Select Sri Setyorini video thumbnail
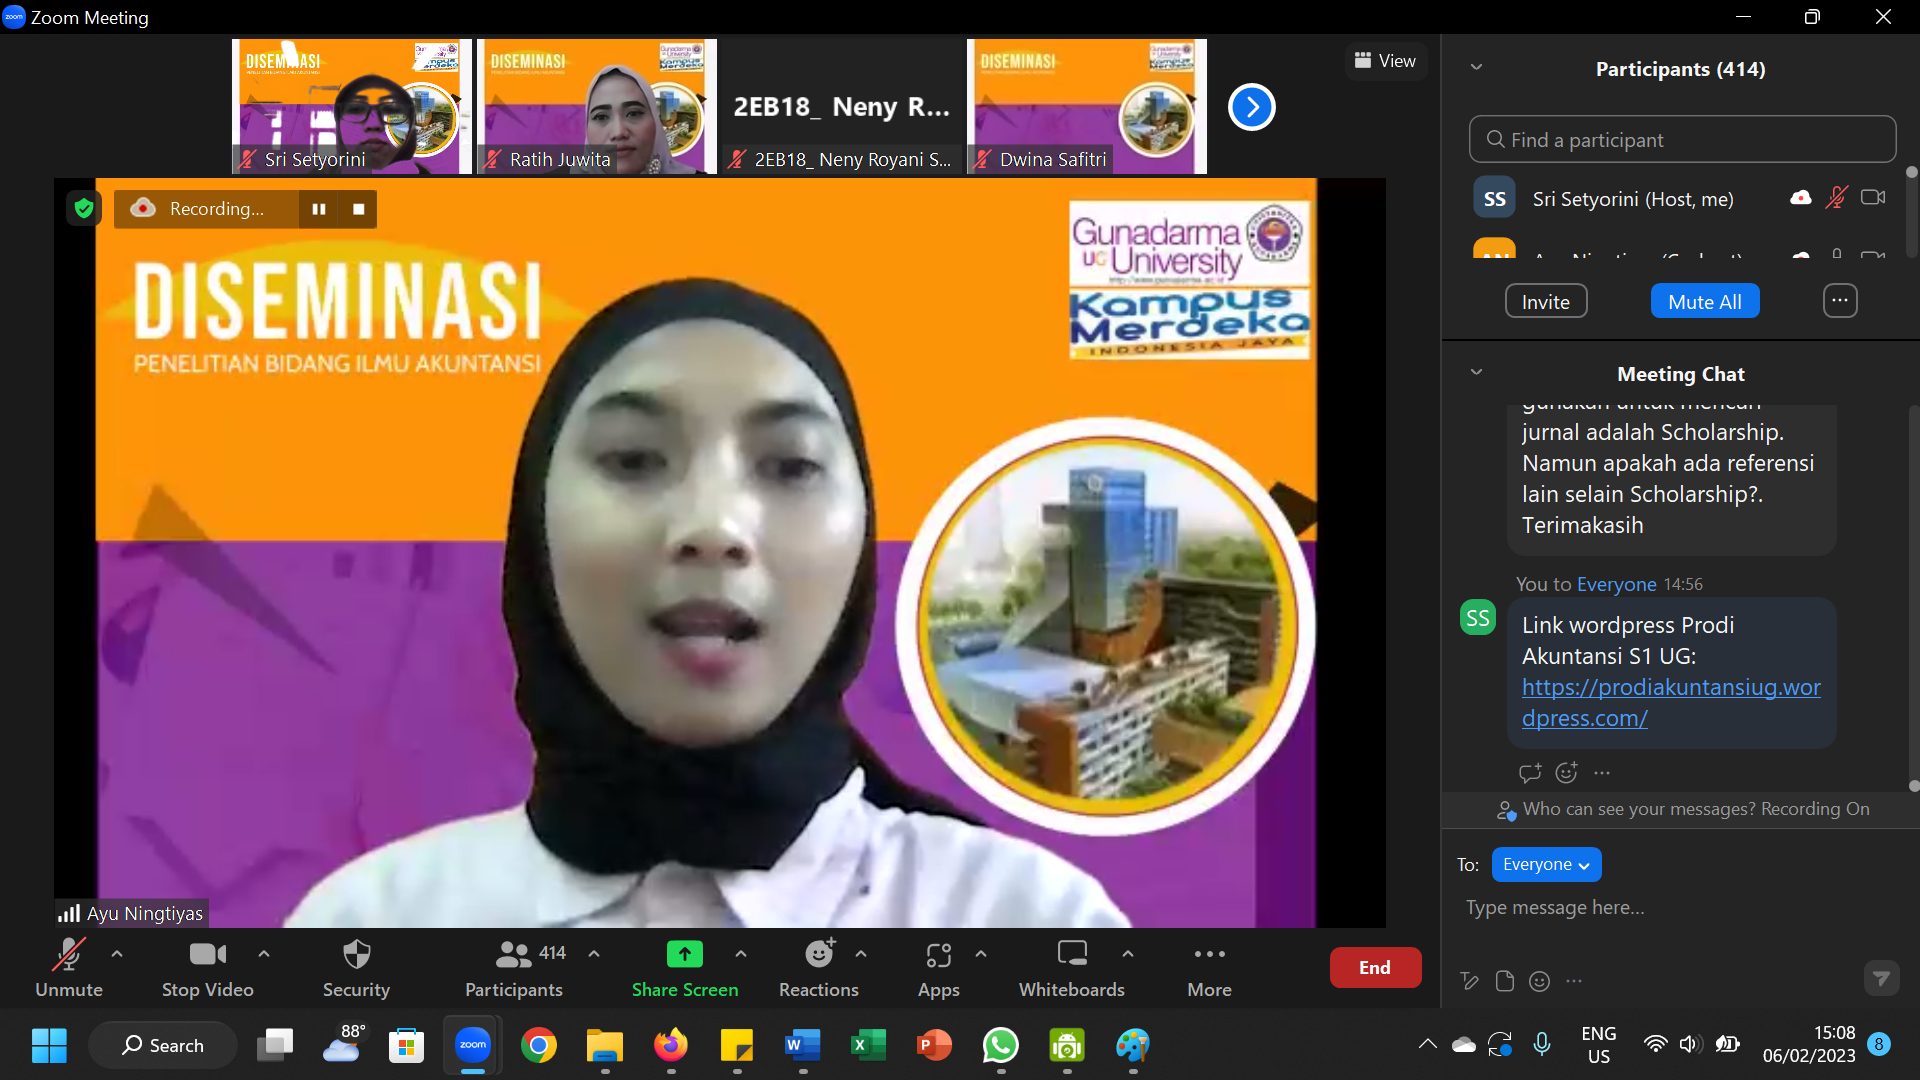The width and height of the screenshot is (1920, 1080). (351, 106)
